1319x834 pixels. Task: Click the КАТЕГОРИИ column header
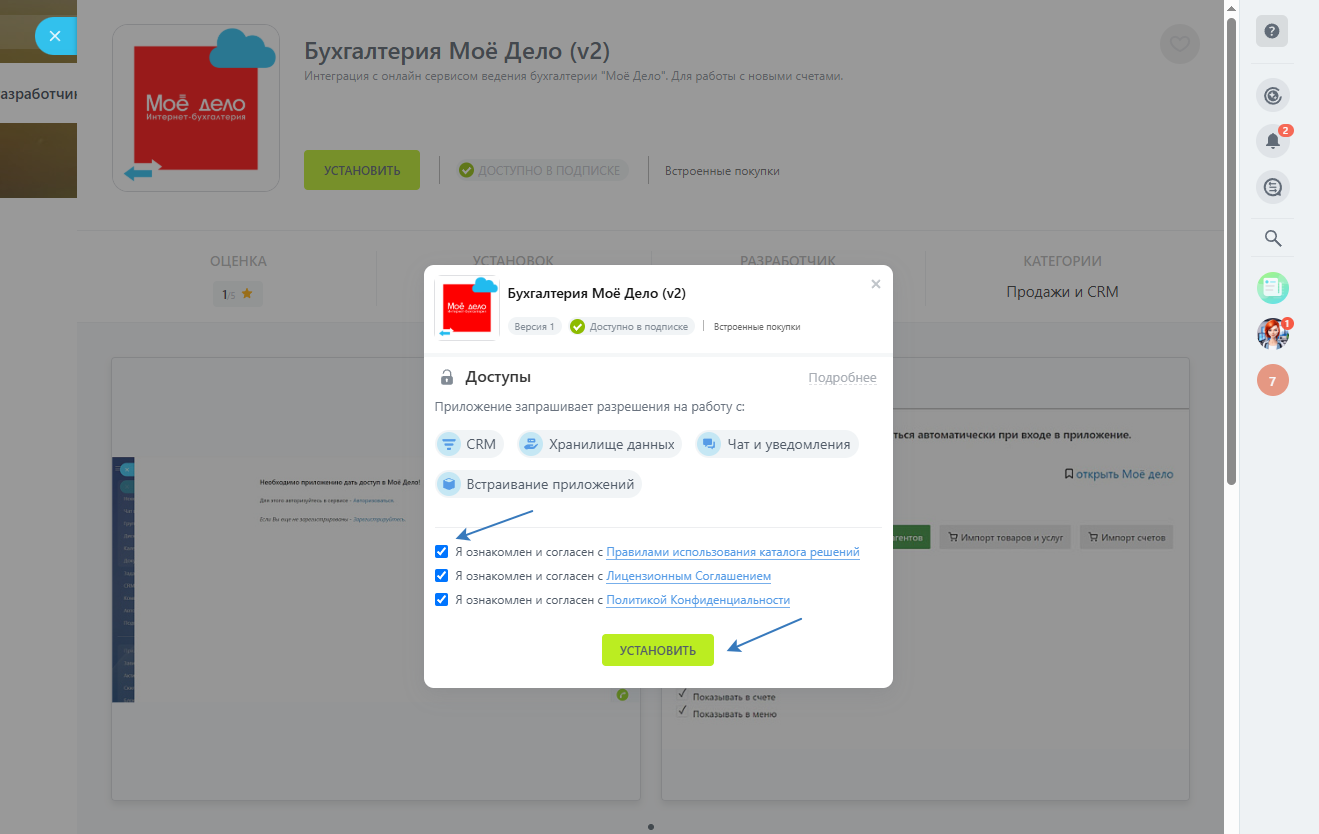(x=1062, y=261)
